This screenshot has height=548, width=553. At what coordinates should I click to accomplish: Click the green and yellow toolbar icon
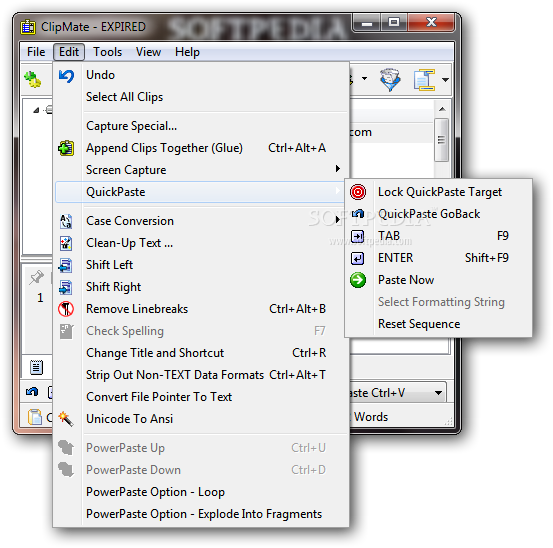pos(32,79)
